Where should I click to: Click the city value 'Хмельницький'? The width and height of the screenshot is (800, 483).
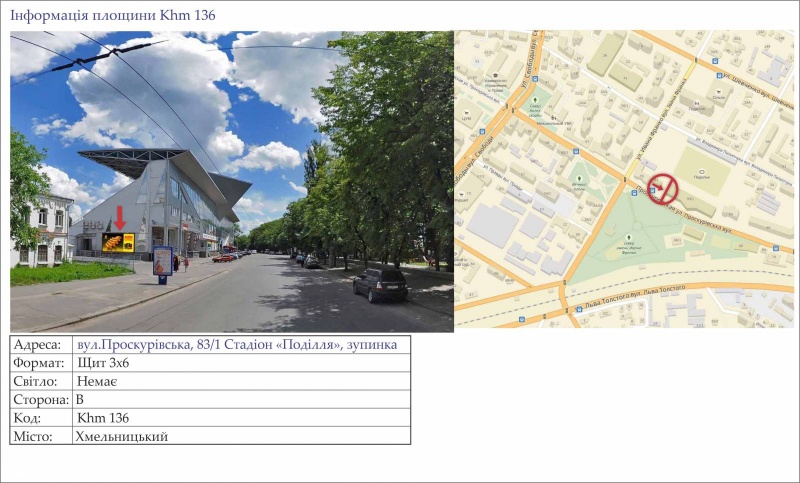pos(122,436)
